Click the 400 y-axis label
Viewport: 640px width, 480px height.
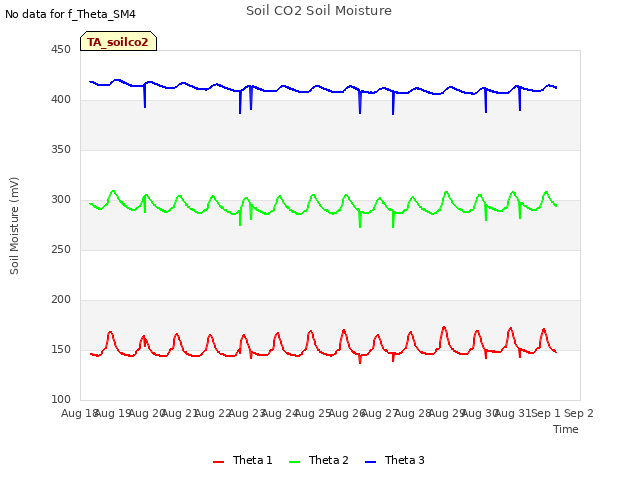coord(61,100)
